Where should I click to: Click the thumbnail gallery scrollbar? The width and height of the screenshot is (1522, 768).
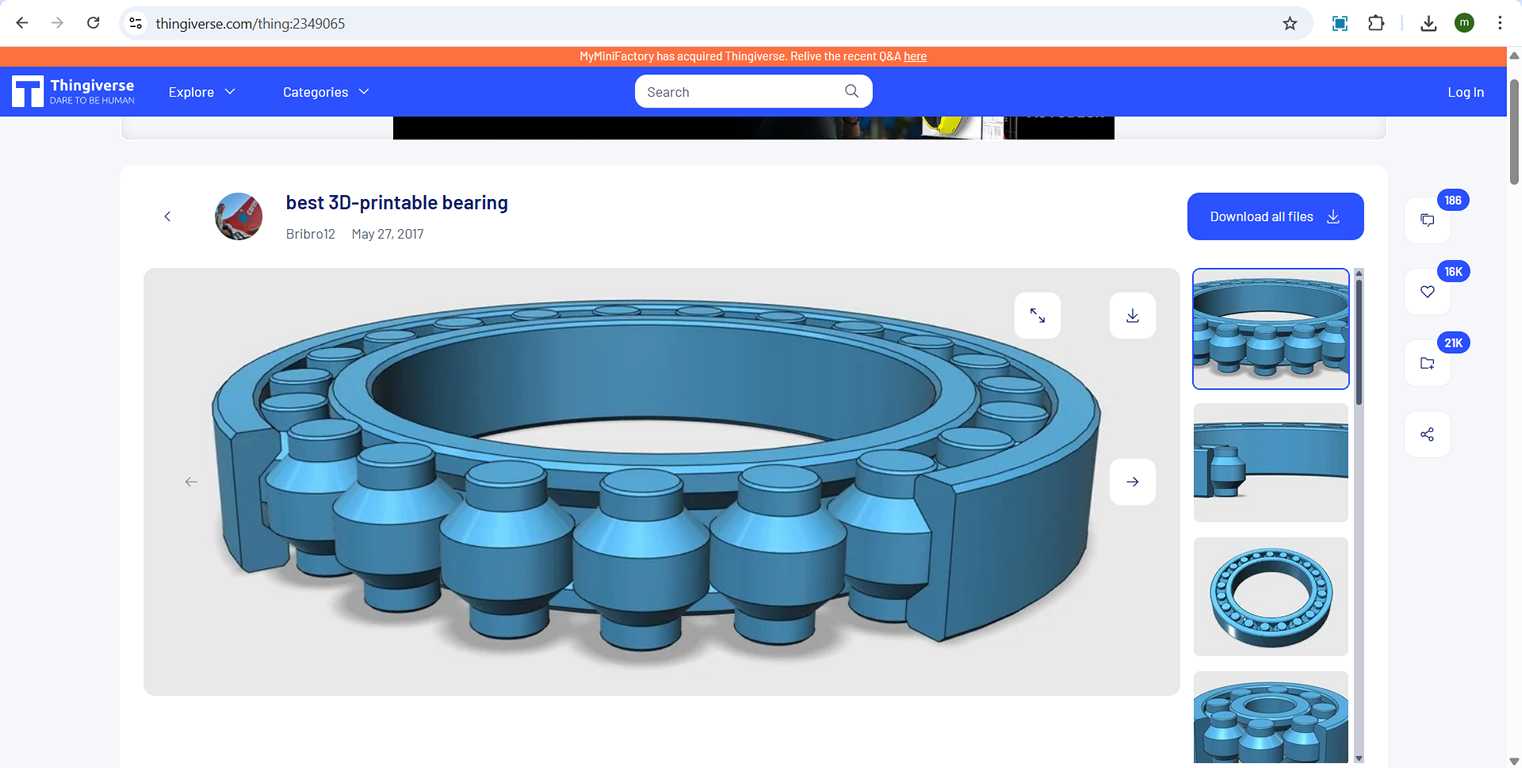pos(1358,340)
